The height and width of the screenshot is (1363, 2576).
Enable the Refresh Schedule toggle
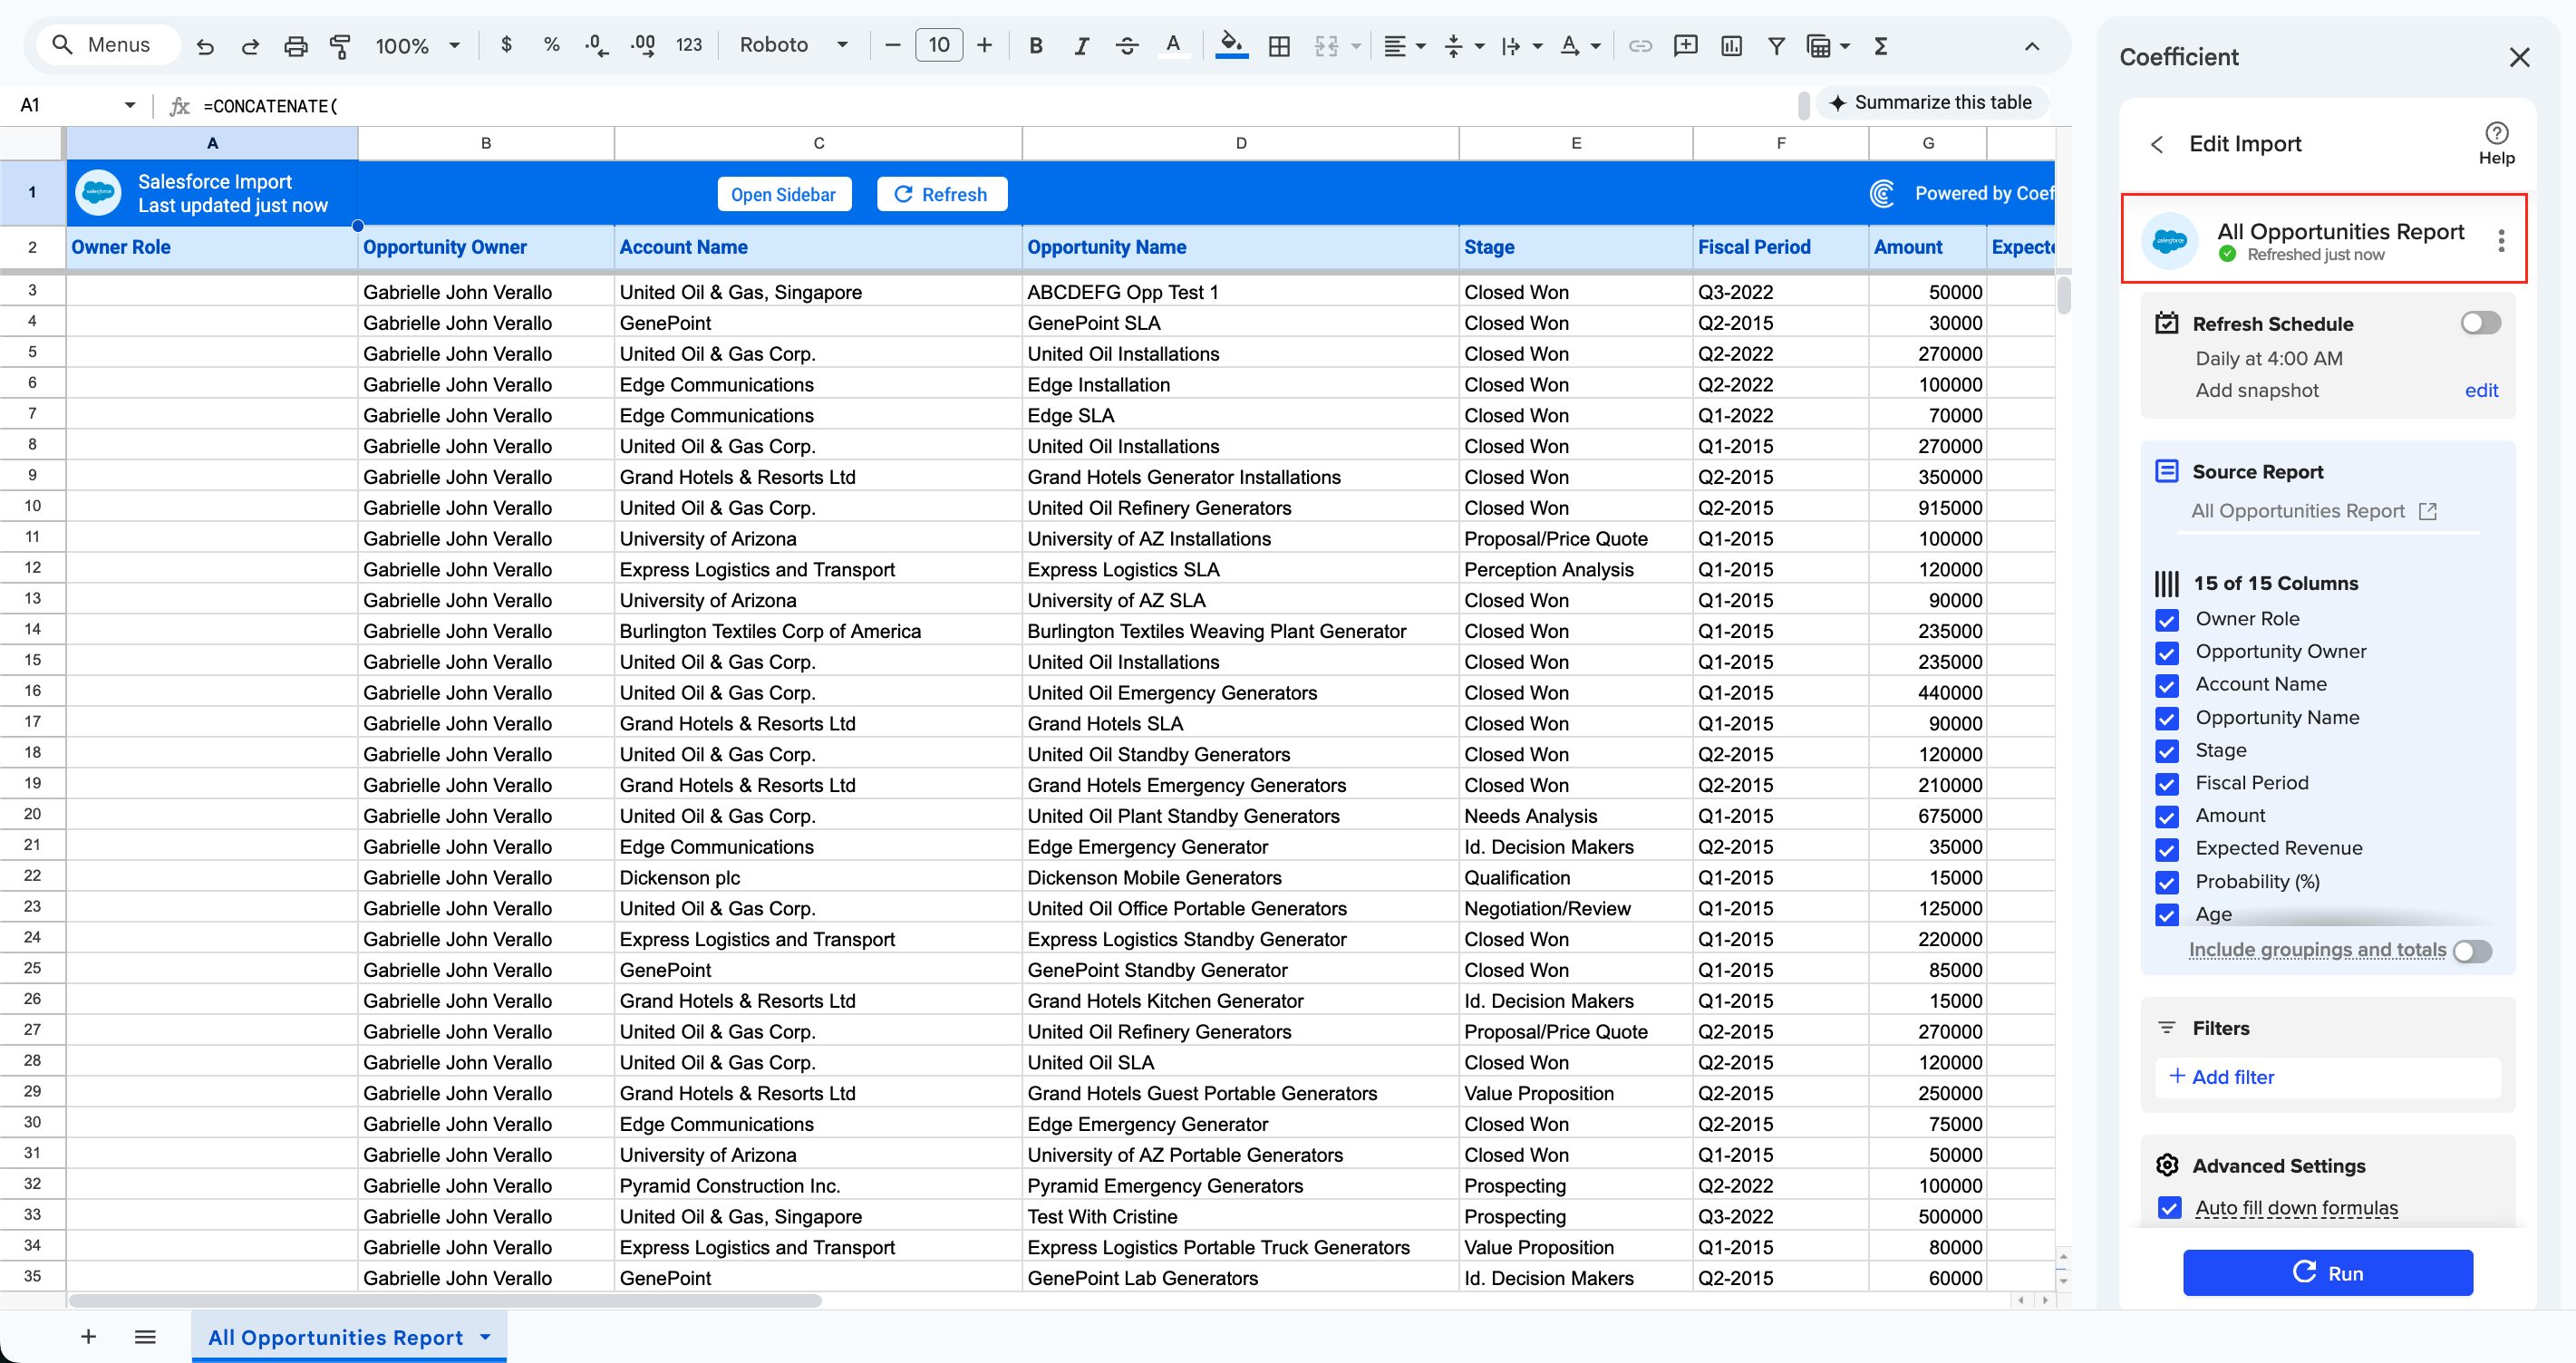pos(2480,323)
